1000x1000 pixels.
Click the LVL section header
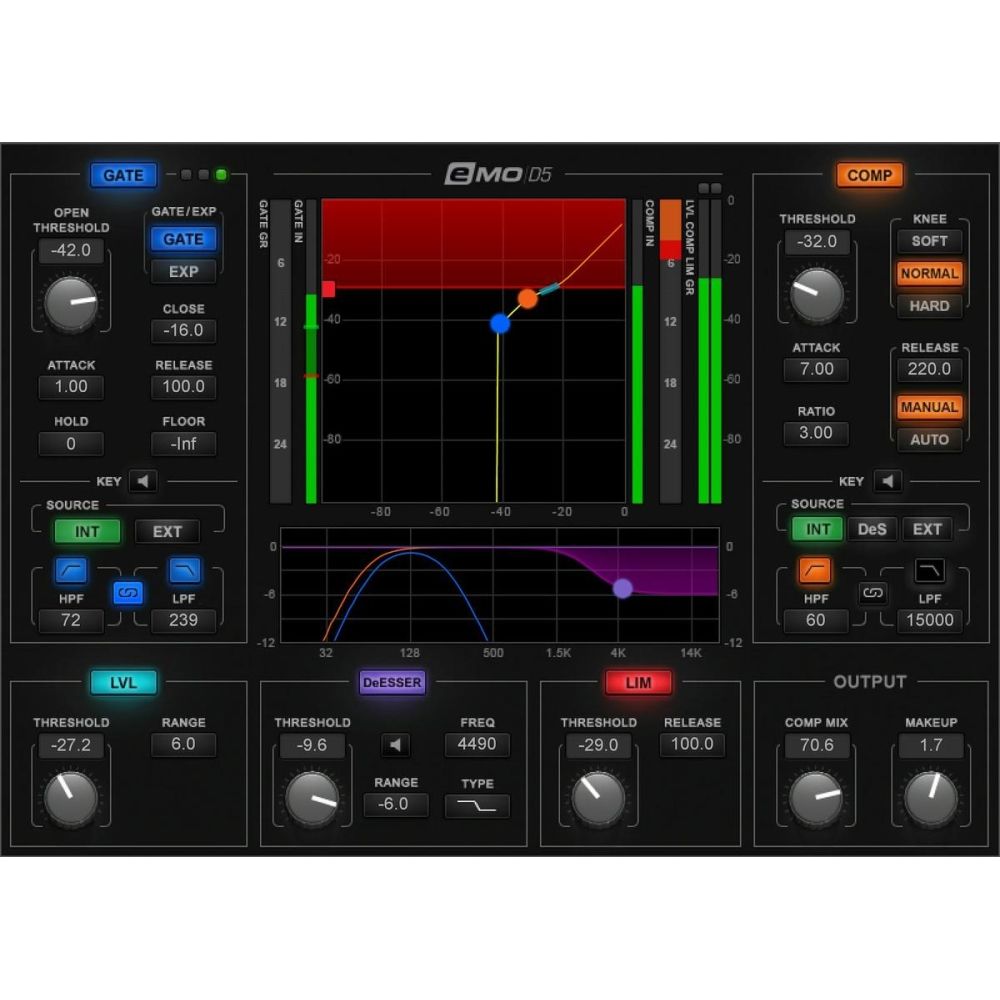(x=123, y=683)
